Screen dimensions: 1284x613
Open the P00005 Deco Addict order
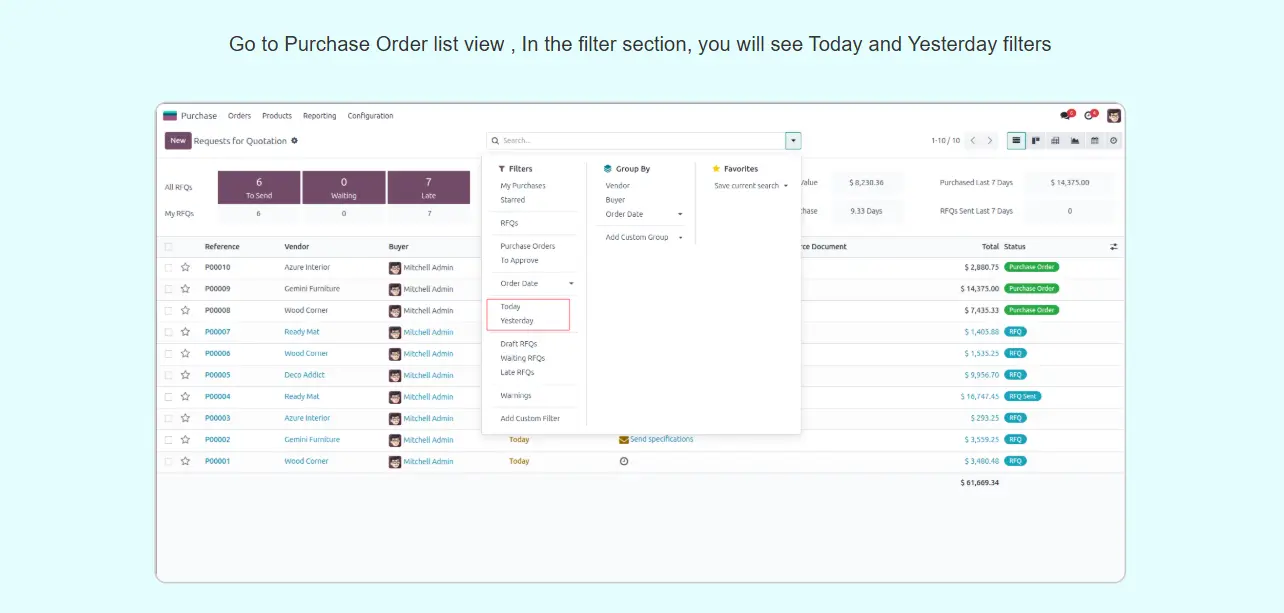(217, 375)
